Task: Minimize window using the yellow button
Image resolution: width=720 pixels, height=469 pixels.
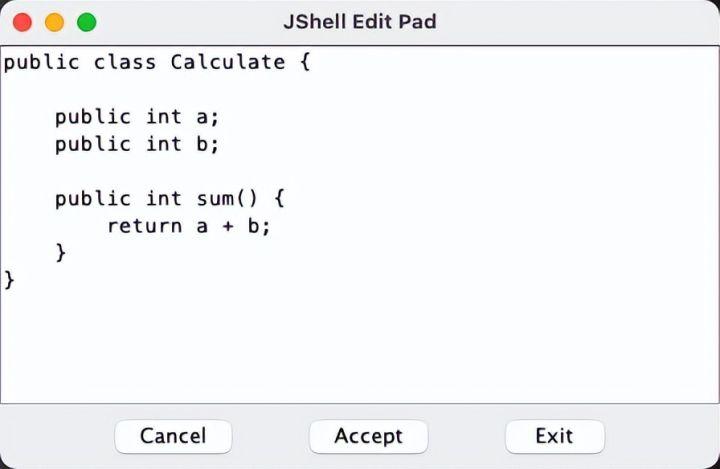Action: pyautogui.click(x=54, y=21)
